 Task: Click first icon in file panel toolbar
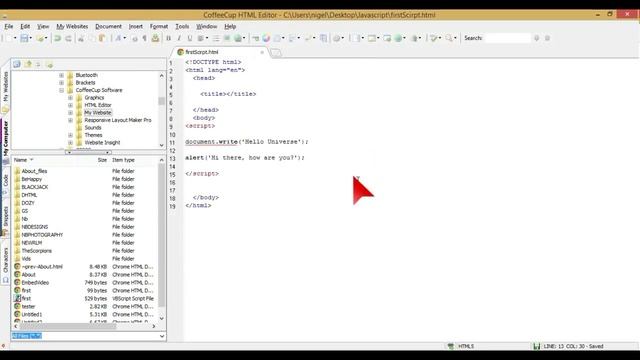click(17, 64)
